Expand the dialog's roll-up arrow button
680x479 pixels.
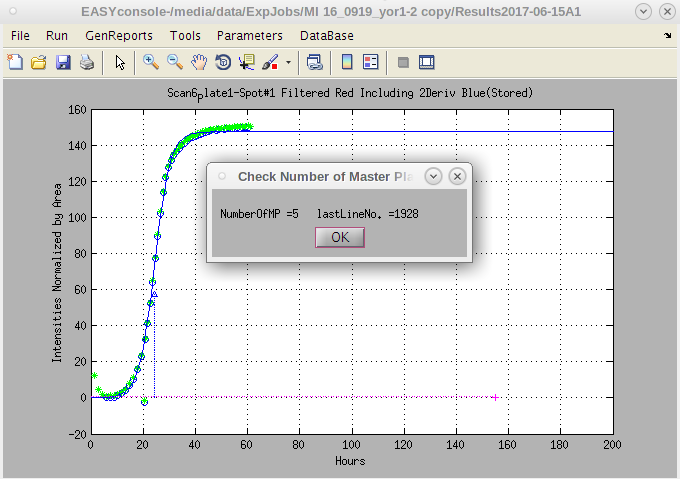(433, 176)
